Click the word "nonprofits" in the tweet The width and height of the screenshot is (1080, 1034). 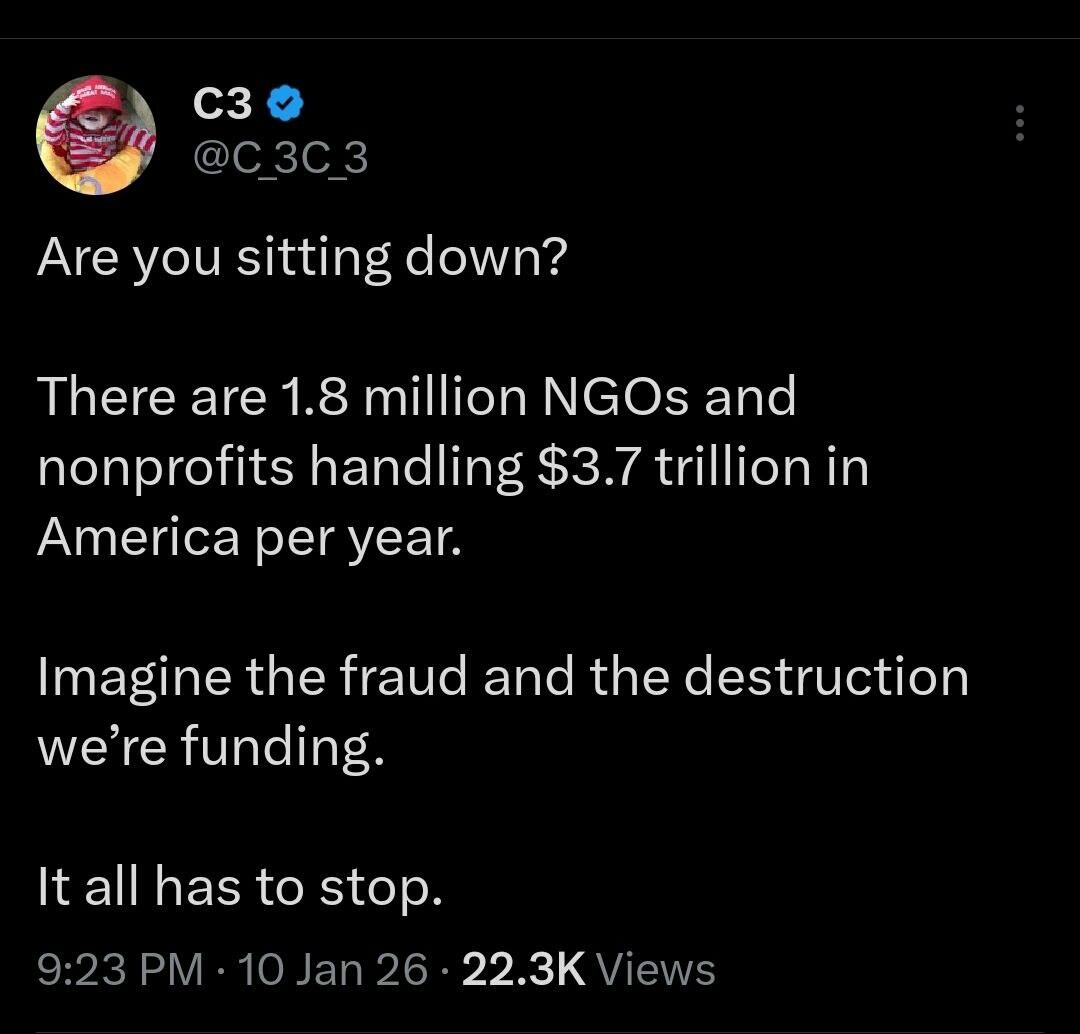(x=166, y=467)
